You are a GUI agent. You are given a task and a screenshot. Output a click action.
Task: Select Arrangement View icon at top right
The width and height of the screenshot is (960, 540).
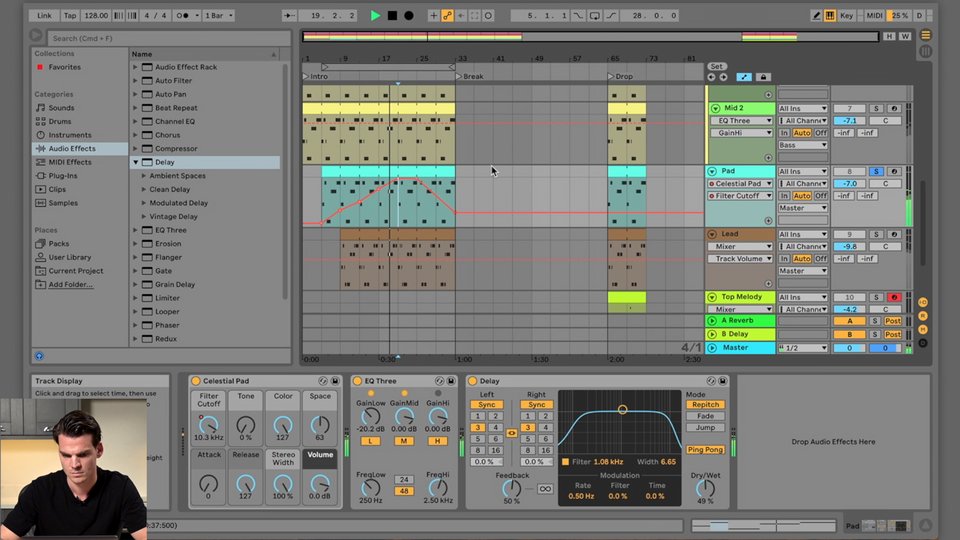(926, 36)
